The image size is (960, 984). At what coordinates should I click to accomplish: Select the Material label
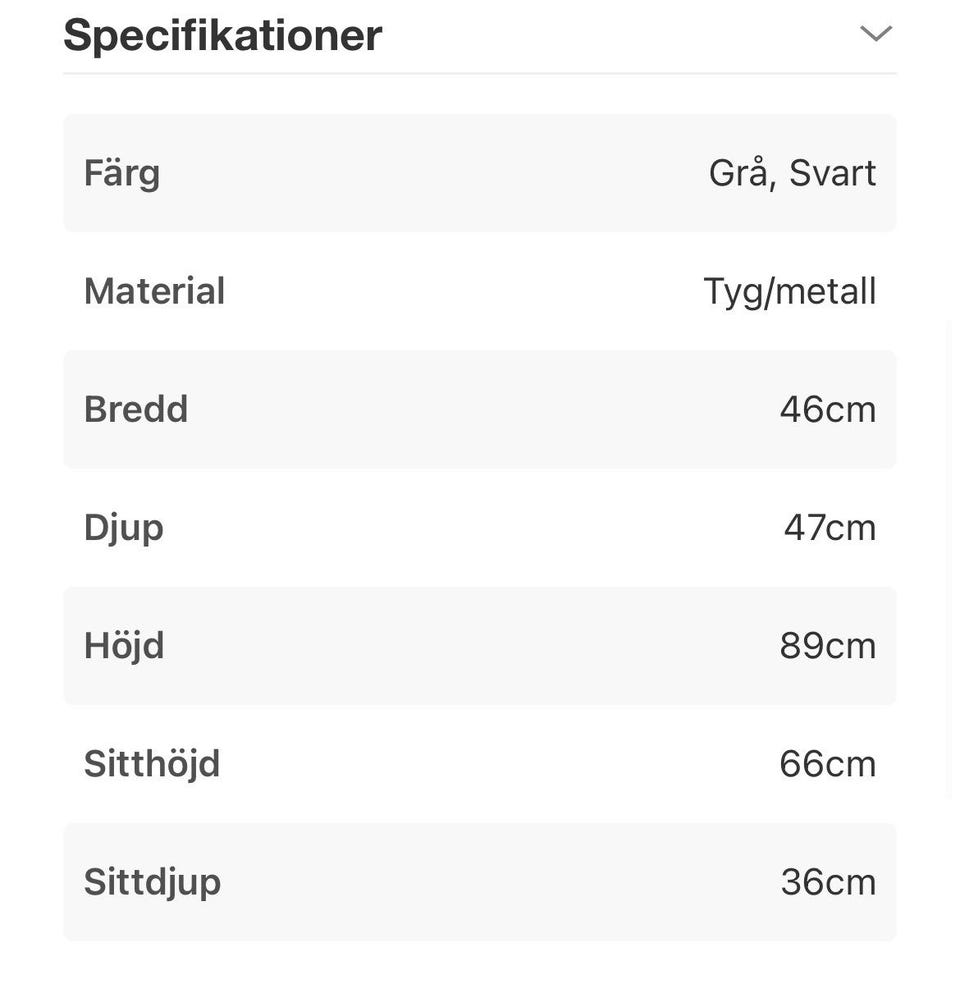tap(154, 291)
